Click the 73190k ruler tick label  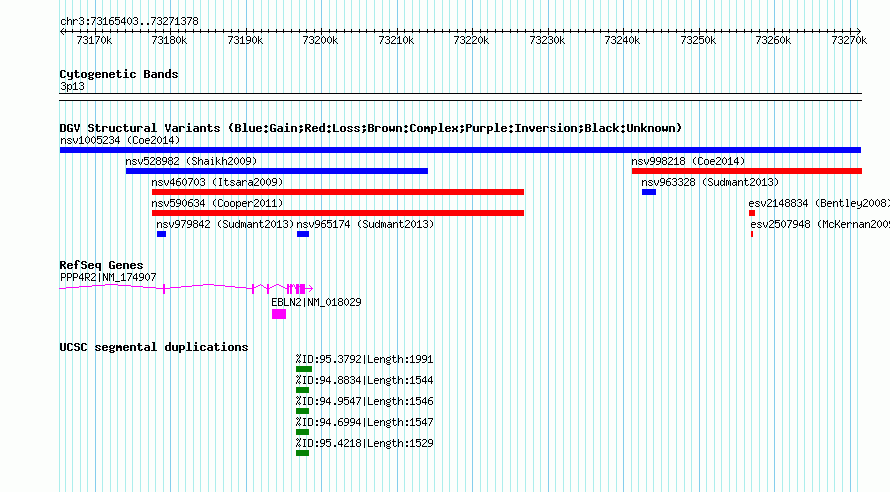pos(245,41)
